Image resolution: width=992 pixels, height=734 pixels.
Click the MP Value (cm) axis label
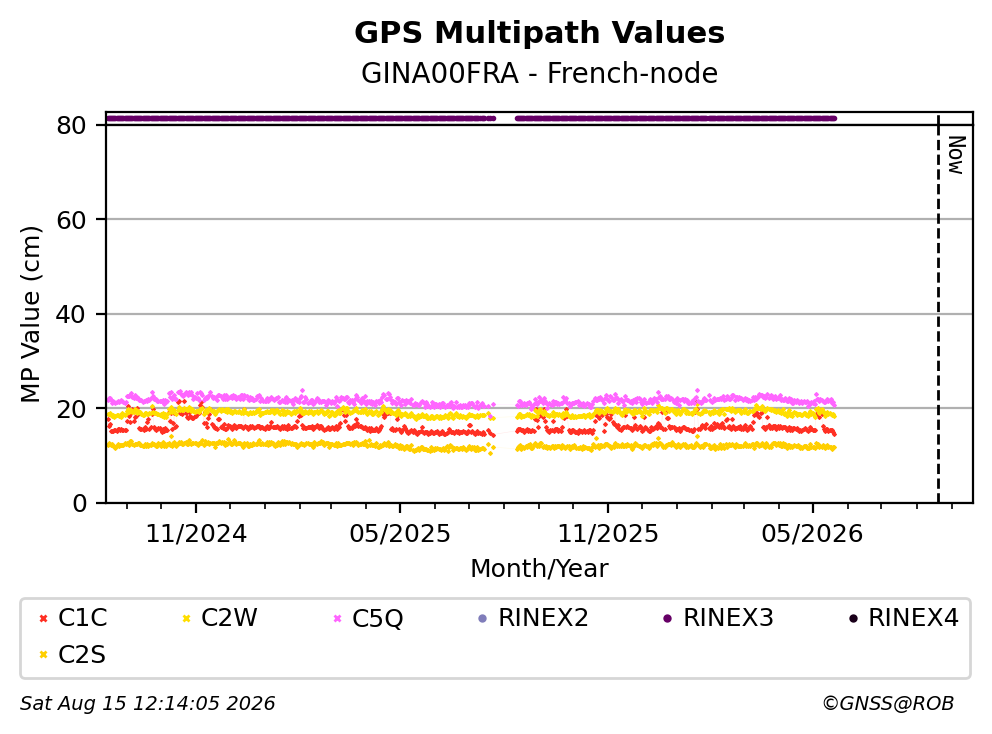point(30,314)
